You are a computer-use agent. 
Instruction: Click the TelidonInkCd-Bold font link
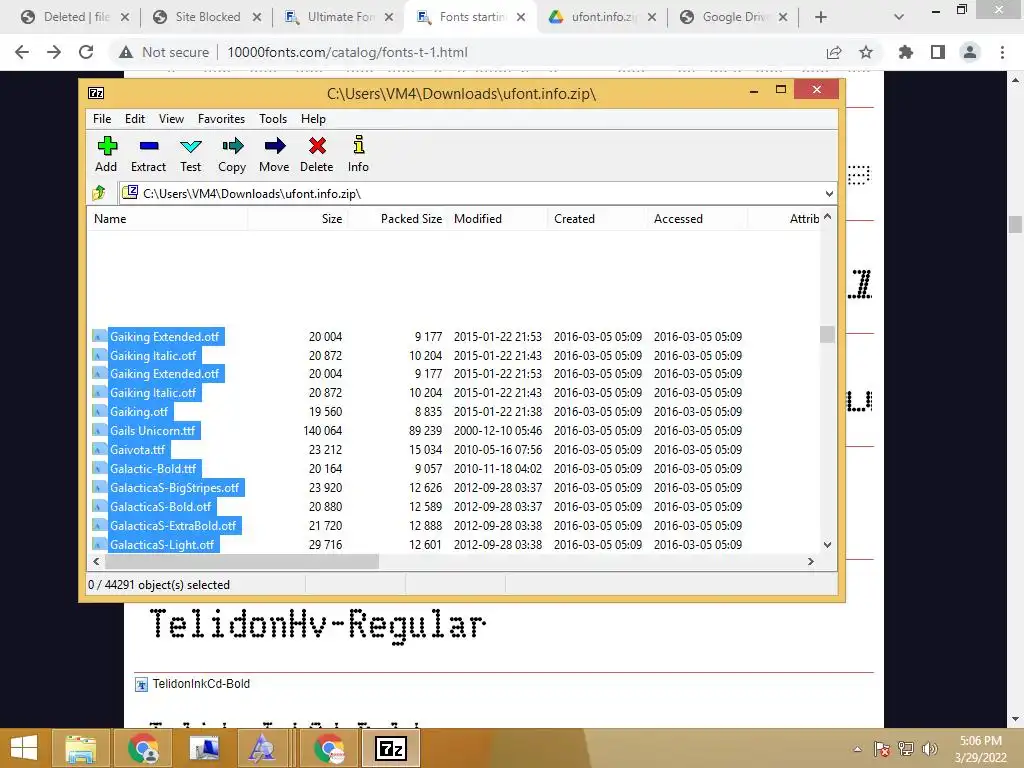[x=201, y=684]
